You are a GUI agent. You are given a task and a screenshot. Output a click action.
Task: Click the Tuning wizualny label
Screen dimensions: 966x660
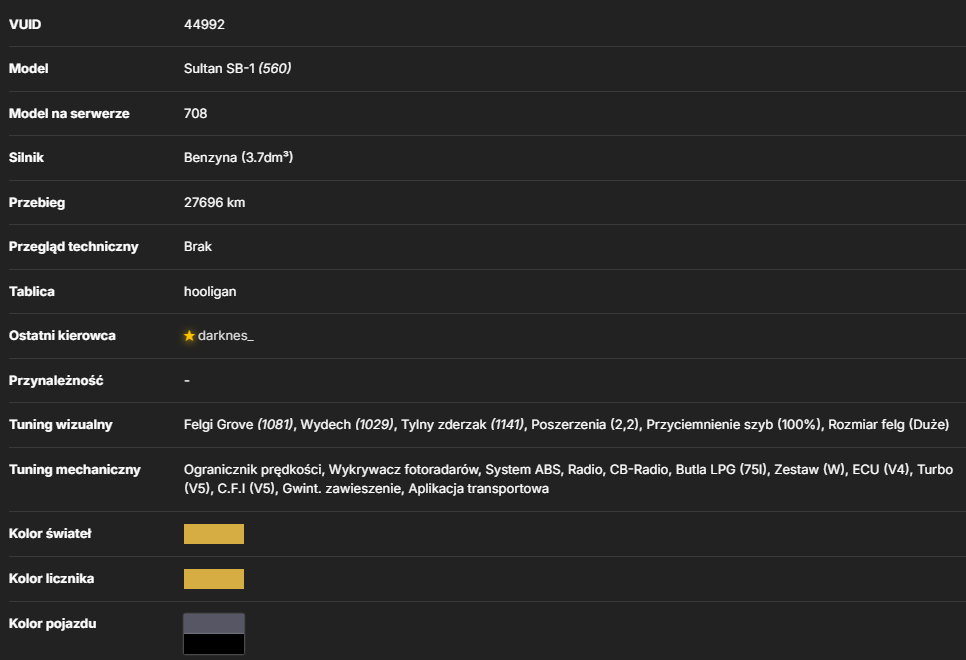(x=61, y=425)
